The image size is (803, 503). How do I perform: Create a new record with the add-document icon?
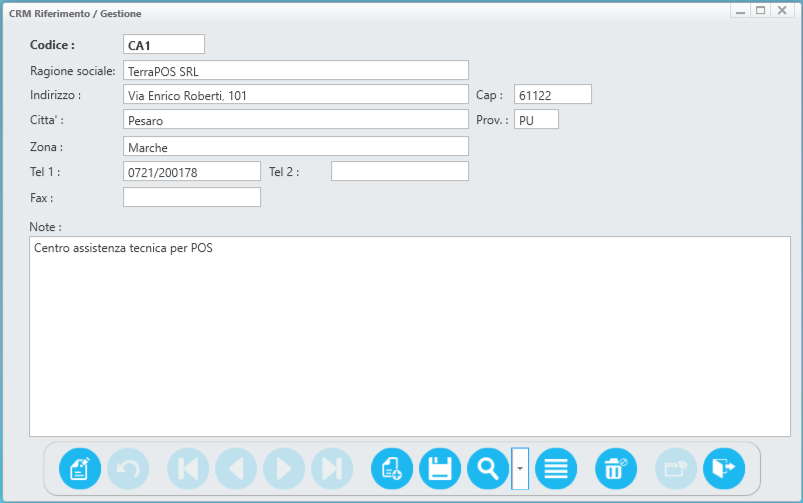(x=392, y=468)
